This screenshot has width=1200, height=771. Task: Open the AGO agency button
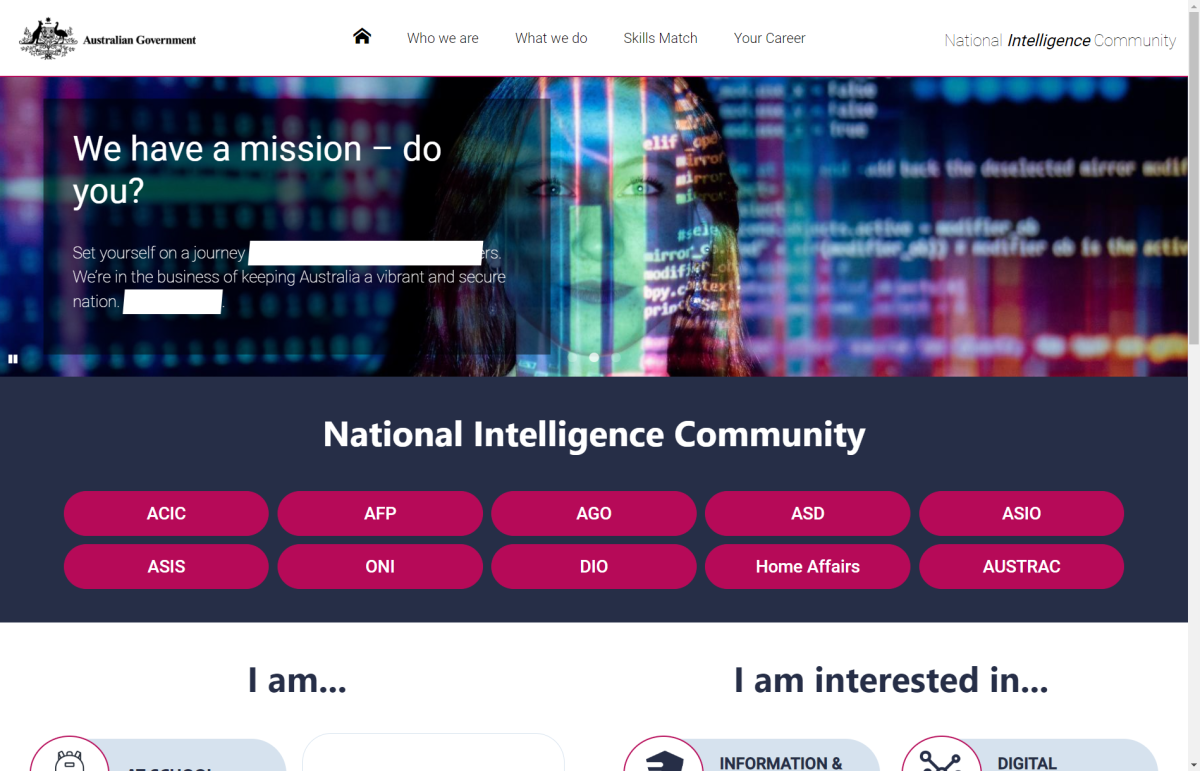click(x=594, y=513)
